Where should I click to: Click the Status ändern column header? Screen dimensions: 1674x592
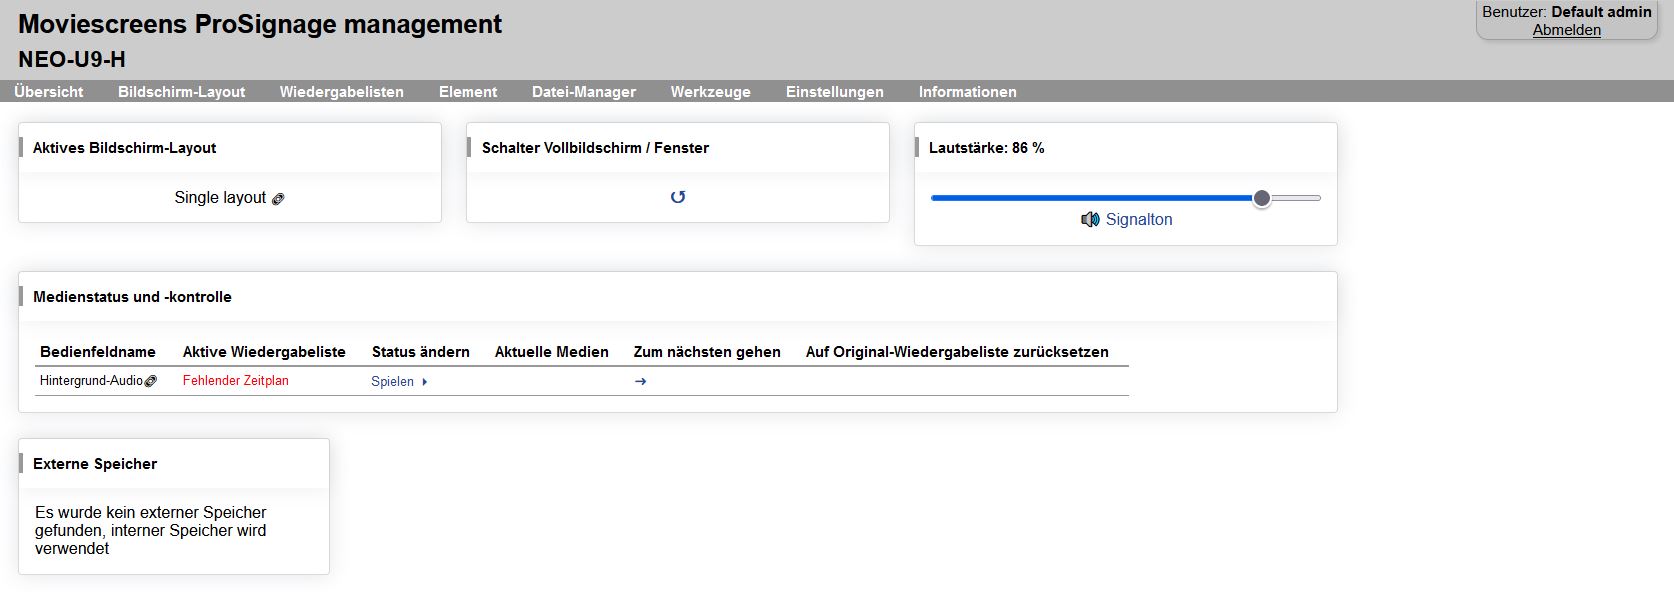pos(421,352)
